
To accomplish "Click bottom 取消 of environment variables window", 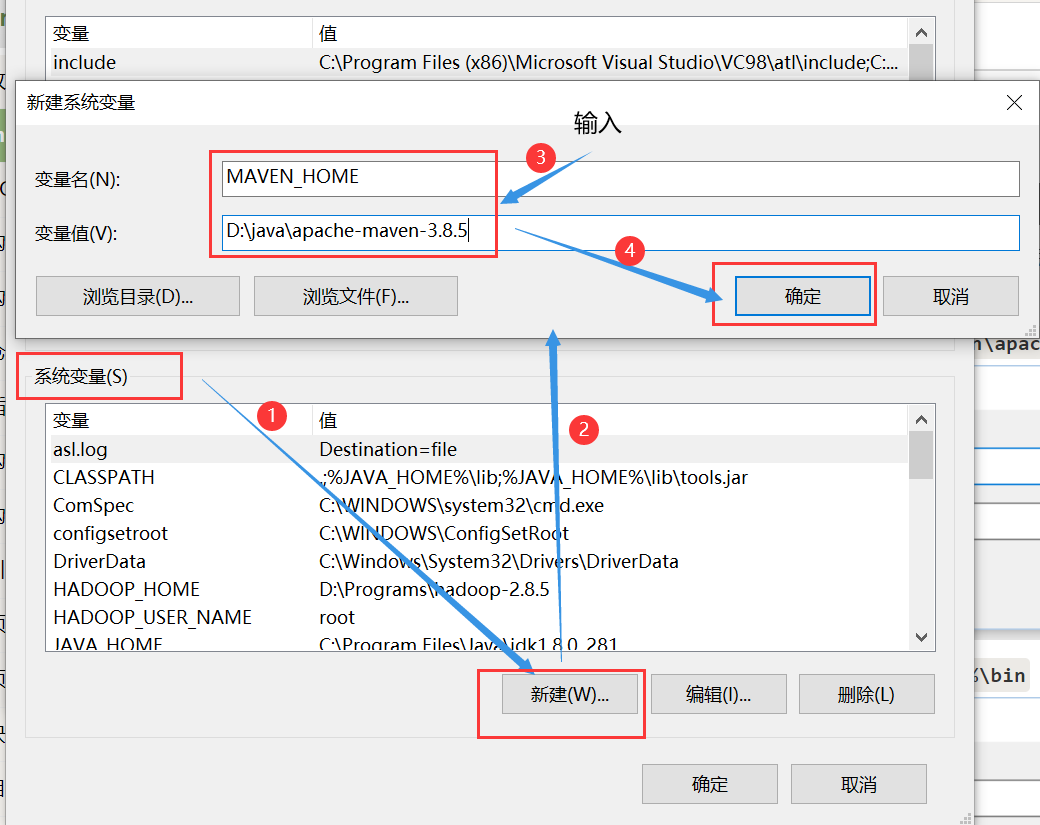I will [858, 784].
